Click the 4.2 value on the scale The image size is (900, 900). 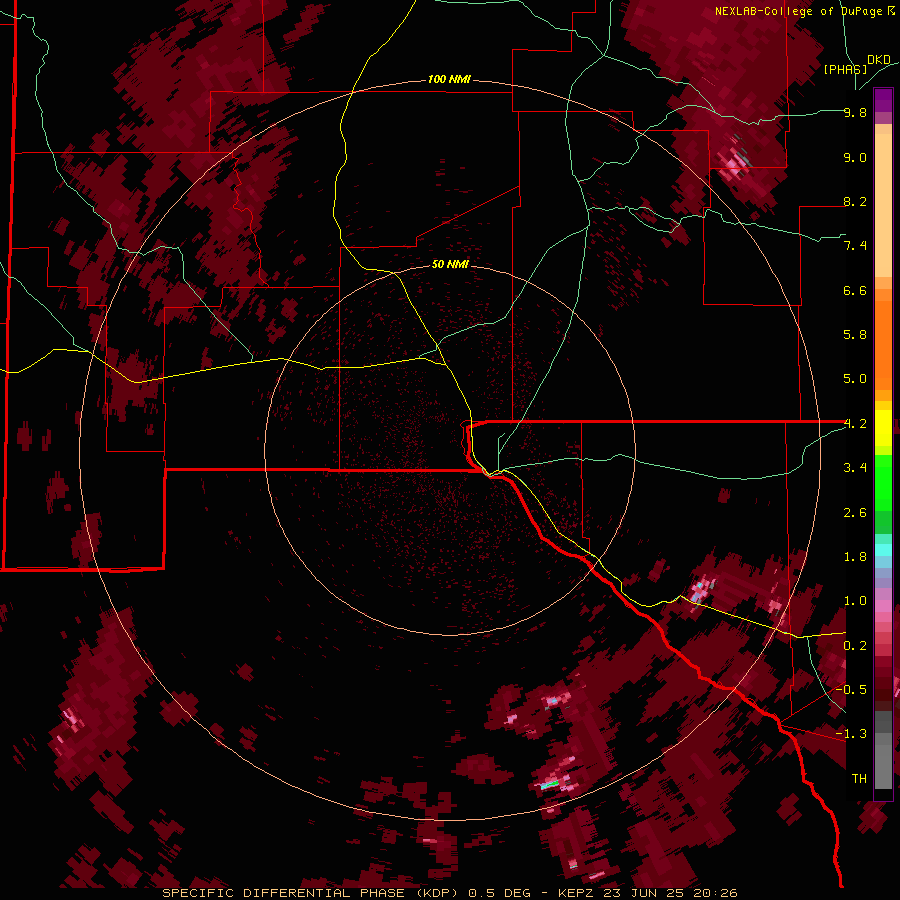[855, 424]
